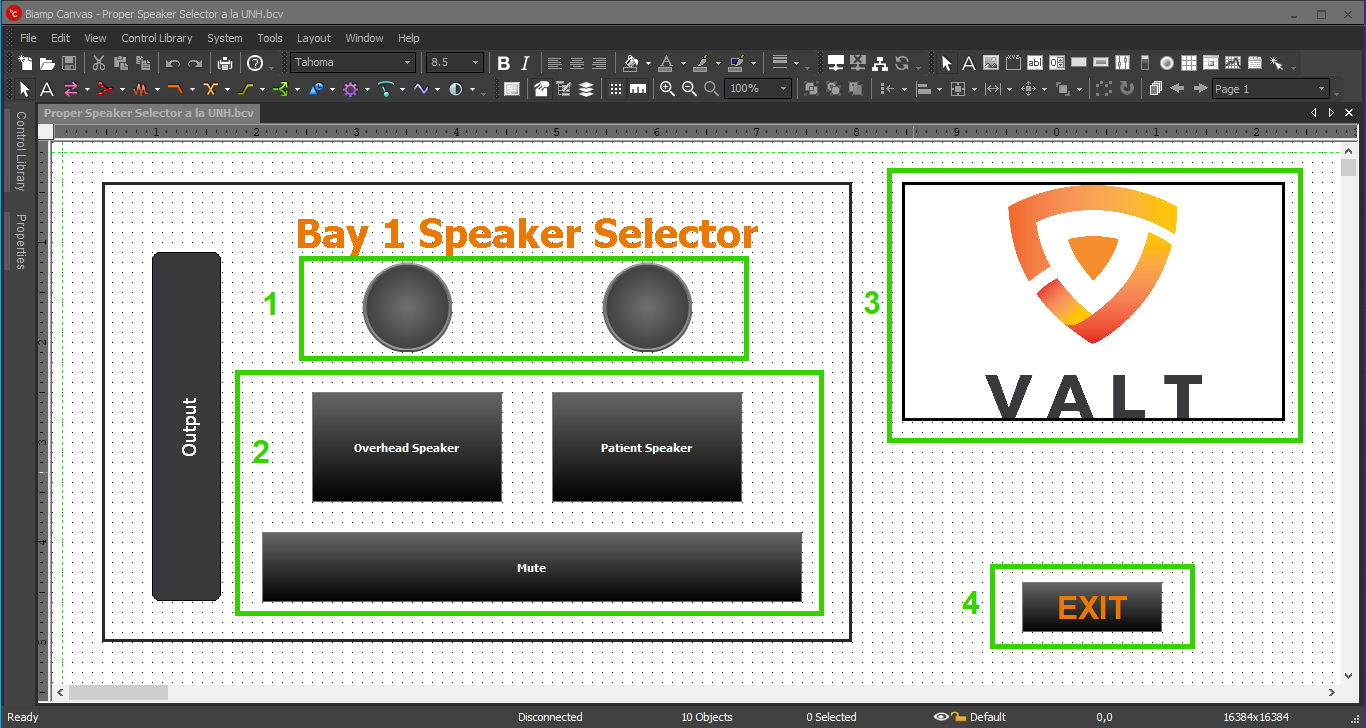Viewport: 1366px width, 728px height.
Task: Click the Zoom Out magnifier icon
Action: (689, 89)
